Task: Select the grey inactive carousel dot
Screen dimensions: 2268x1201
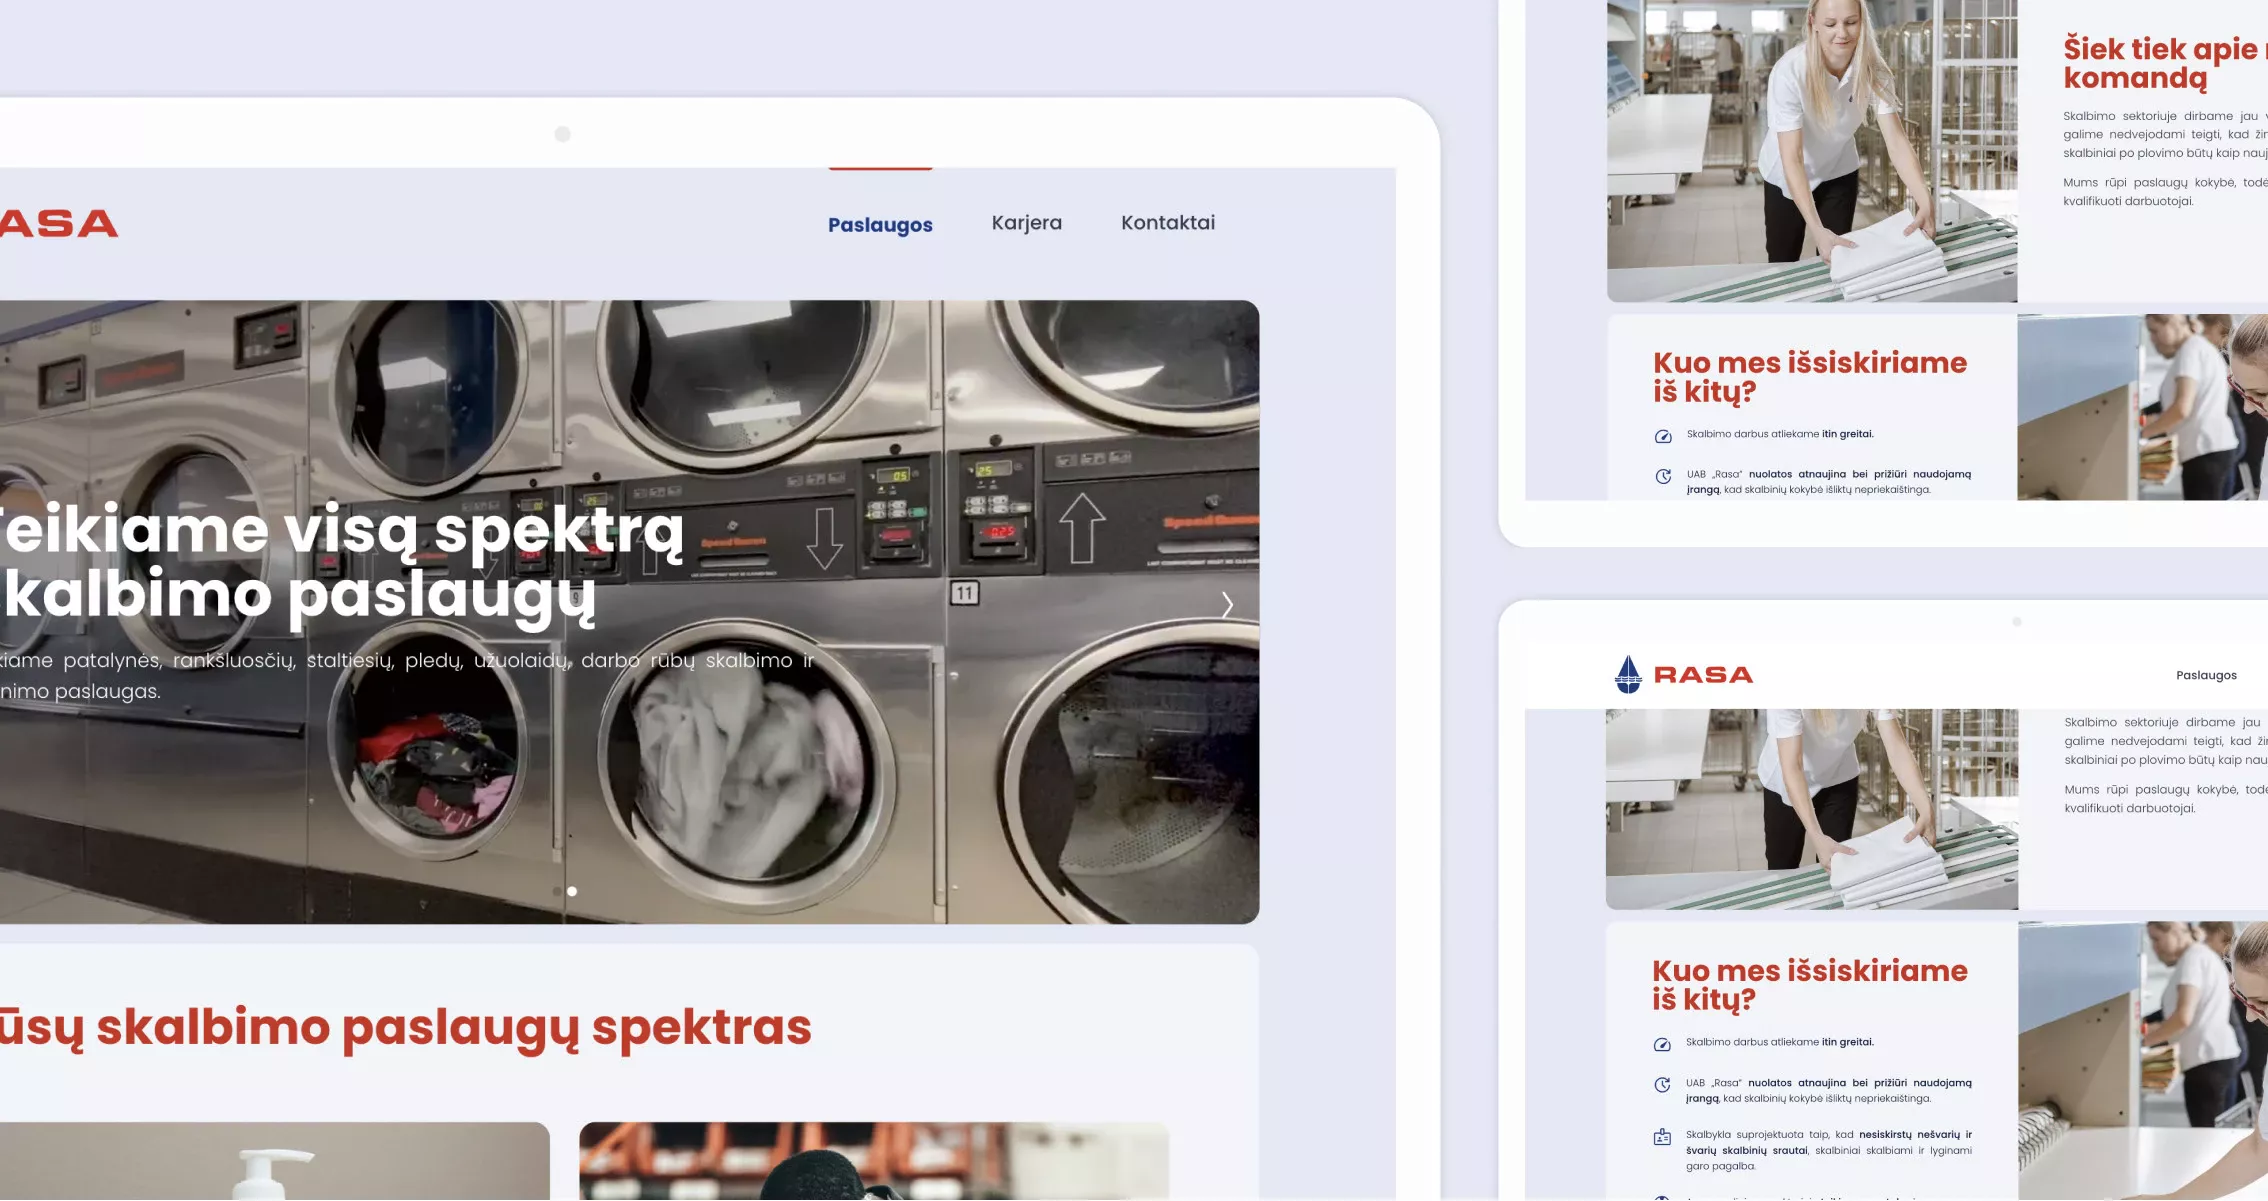Action: pyautogui.click(x=558, y=891)
